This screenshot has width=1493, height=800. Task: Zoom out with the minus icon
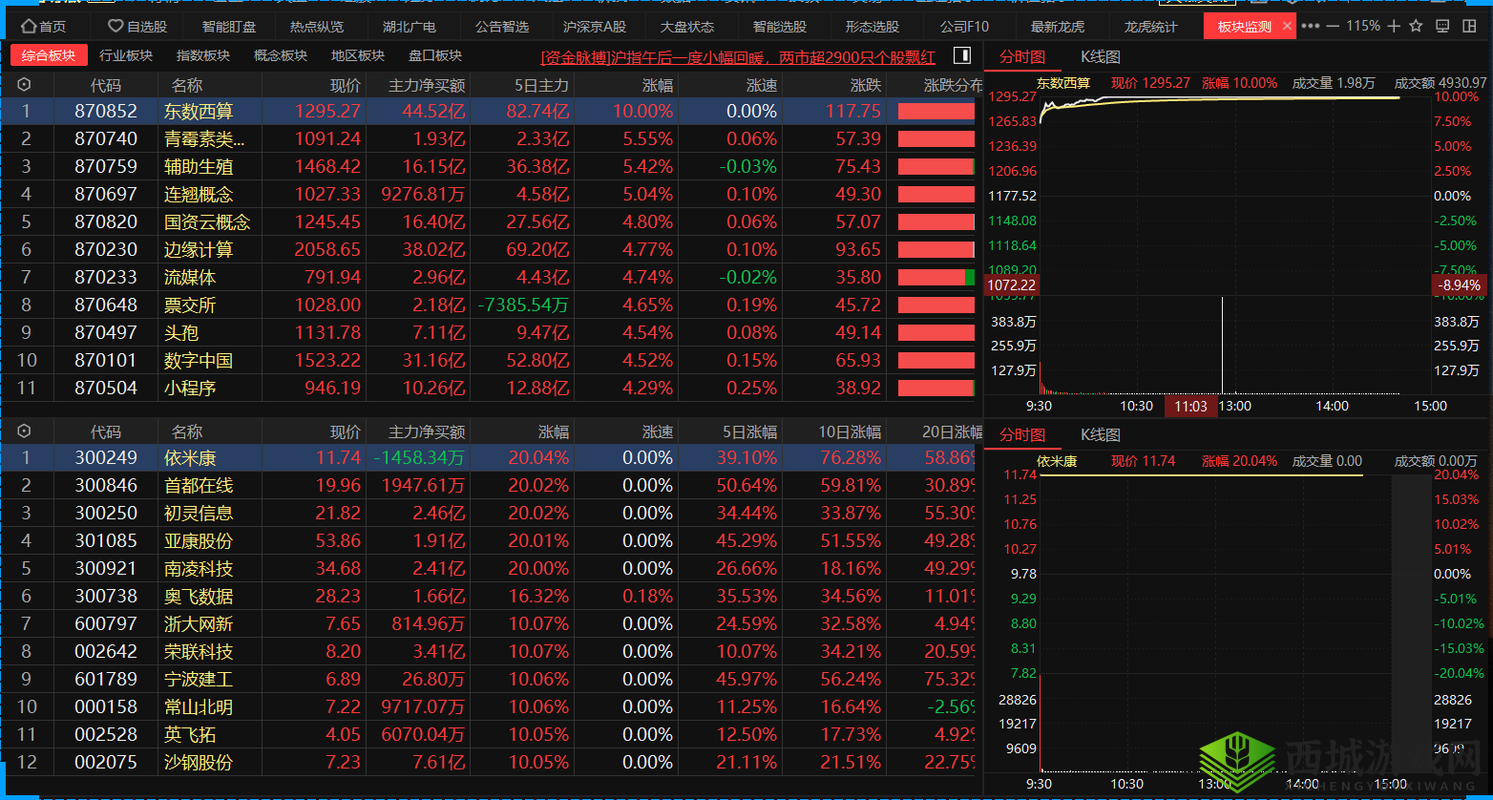[1335, 26]
